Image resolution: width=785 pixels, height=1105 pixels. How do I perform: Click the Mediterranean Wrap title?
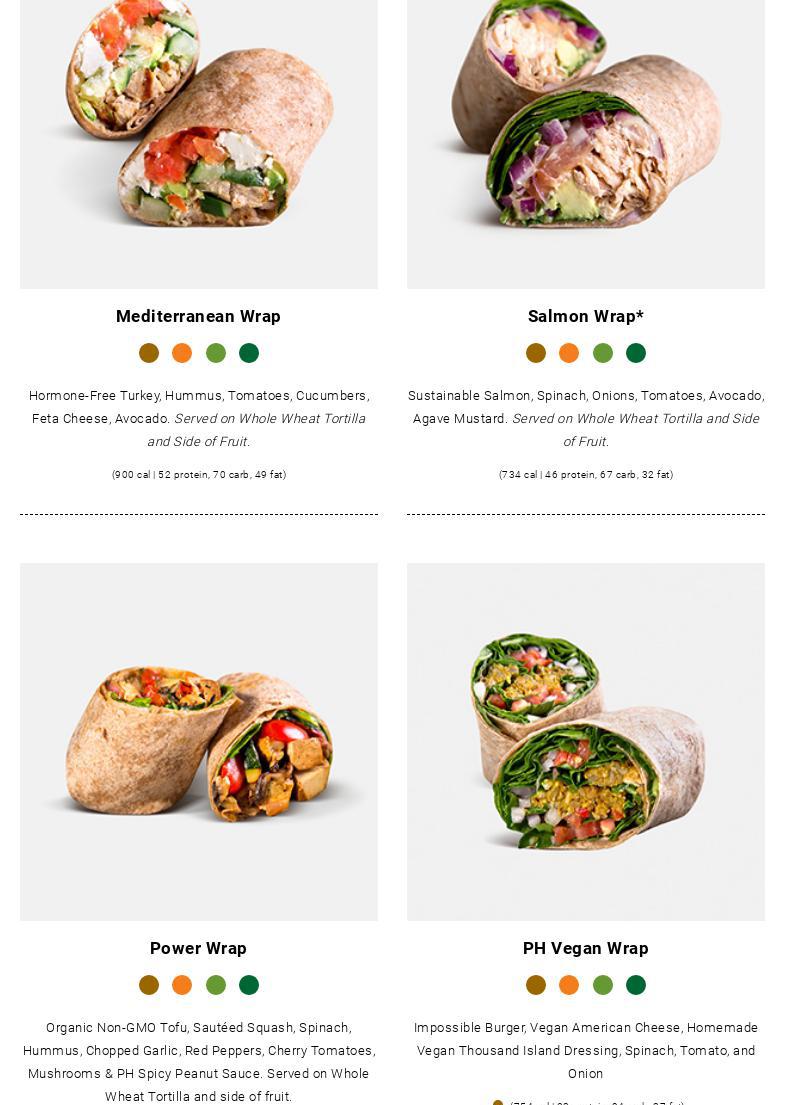198,316
